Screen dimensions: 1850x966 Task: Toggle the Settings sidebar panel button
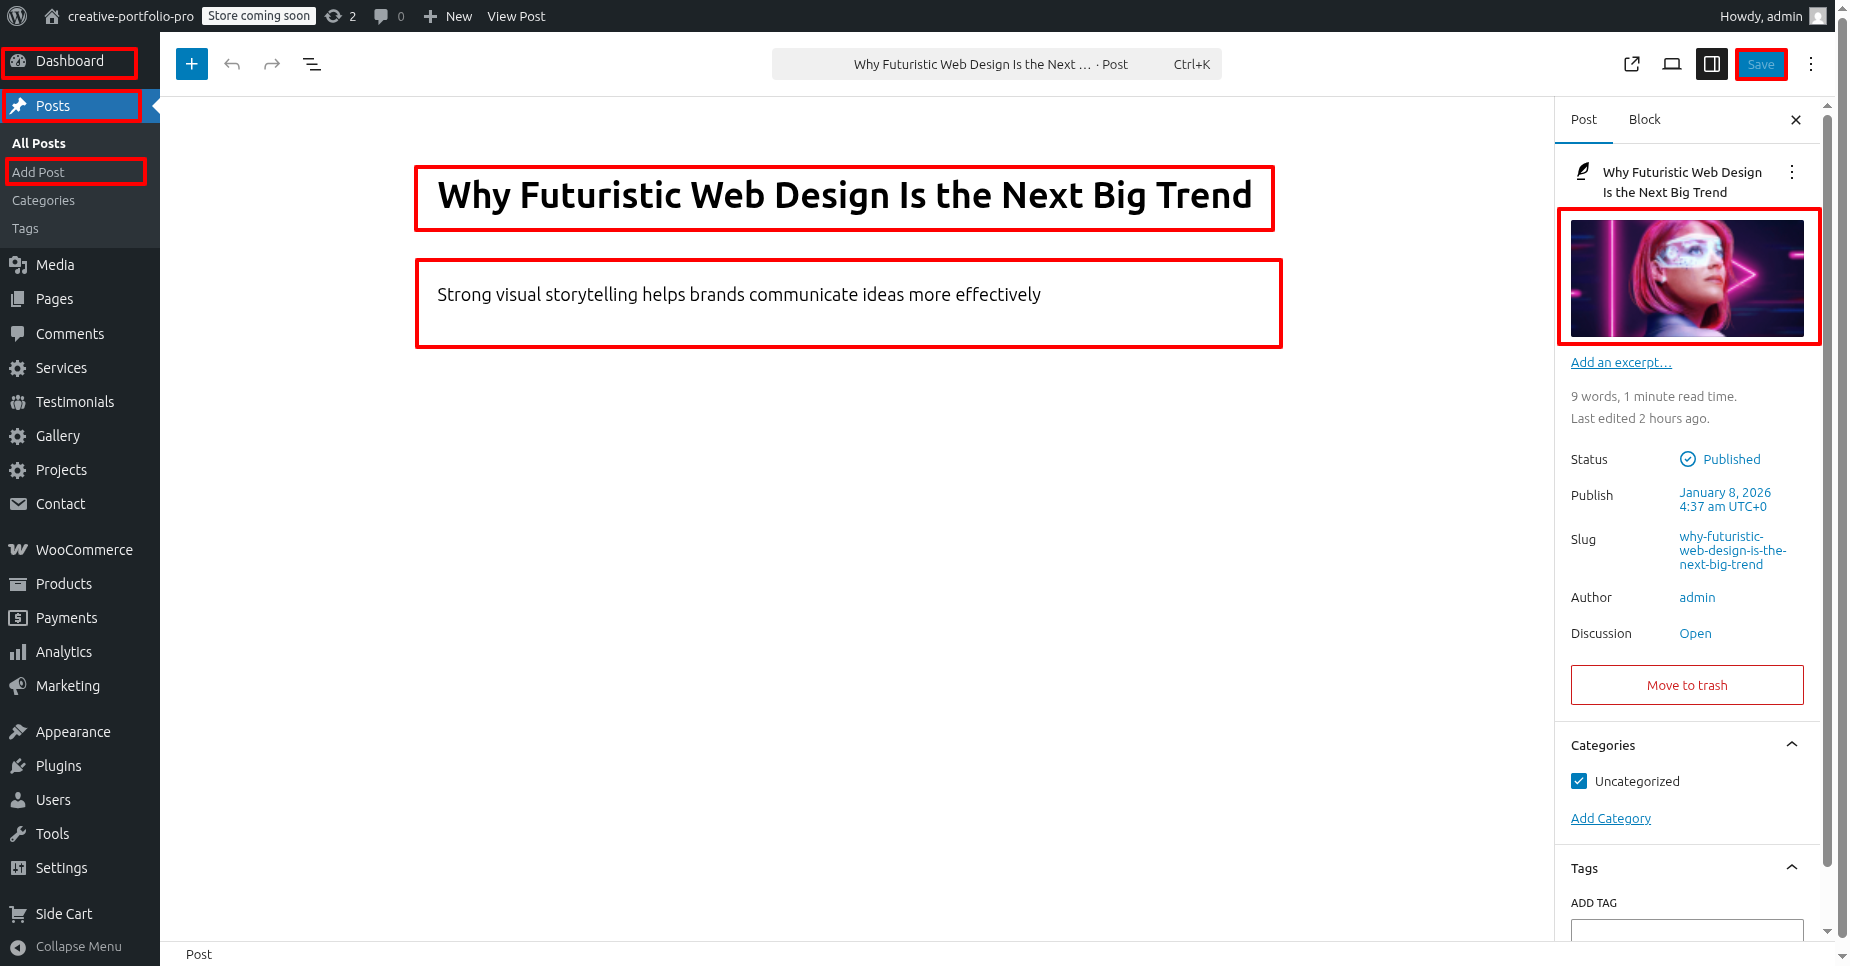coord(1712,64)
